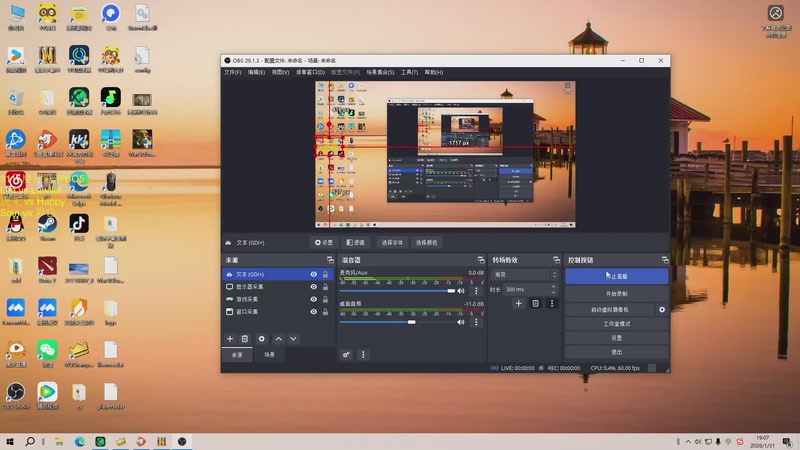Click 选择颜色 in source toolbar
The height and width of the screenshot is (450, 800).
click(427, 243)
